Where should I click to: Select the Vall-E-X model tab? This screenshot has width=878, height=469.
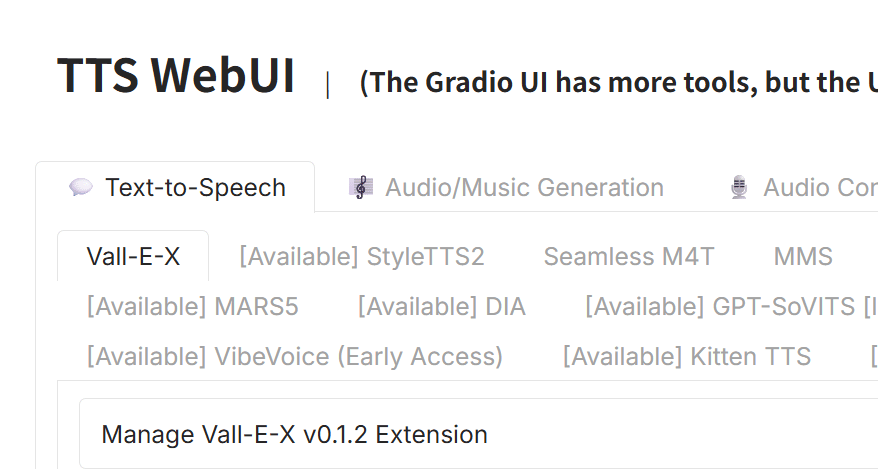133,256
